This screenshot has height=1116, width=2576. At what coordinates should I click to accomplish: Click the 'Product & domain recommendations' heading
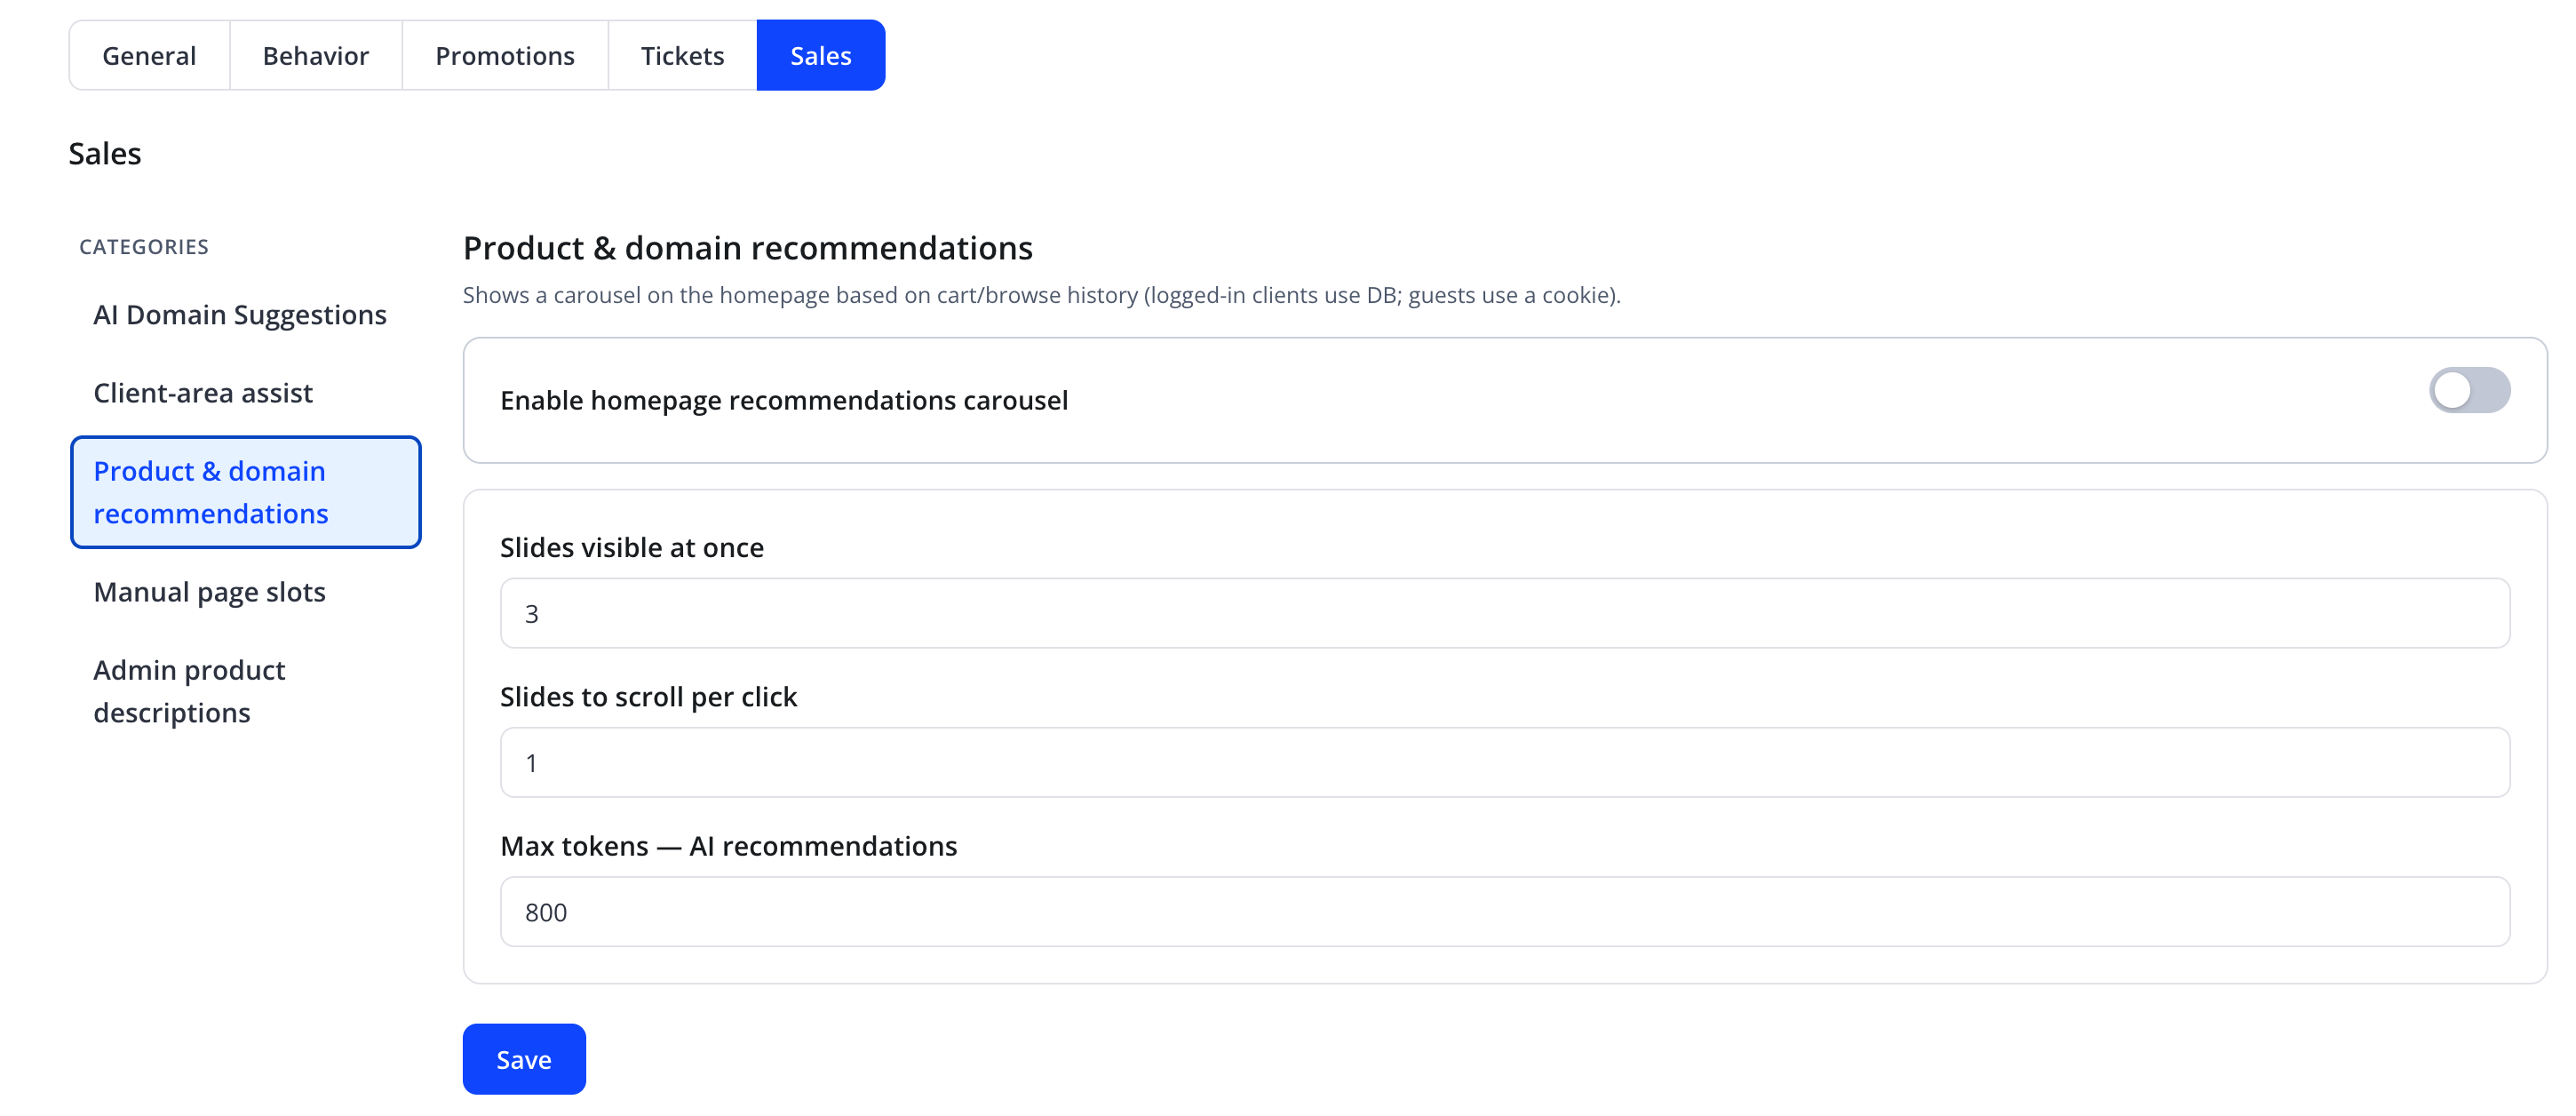pyautogui.click(x=748, y=248)
